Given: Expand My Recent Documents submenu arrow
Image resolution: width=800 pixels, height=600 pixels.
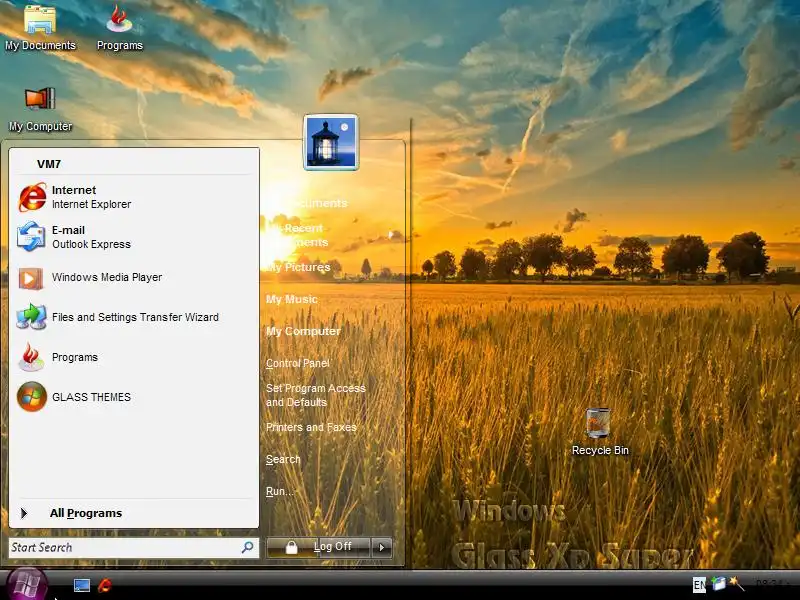Looking at the screenshot, I should (391, 235).
